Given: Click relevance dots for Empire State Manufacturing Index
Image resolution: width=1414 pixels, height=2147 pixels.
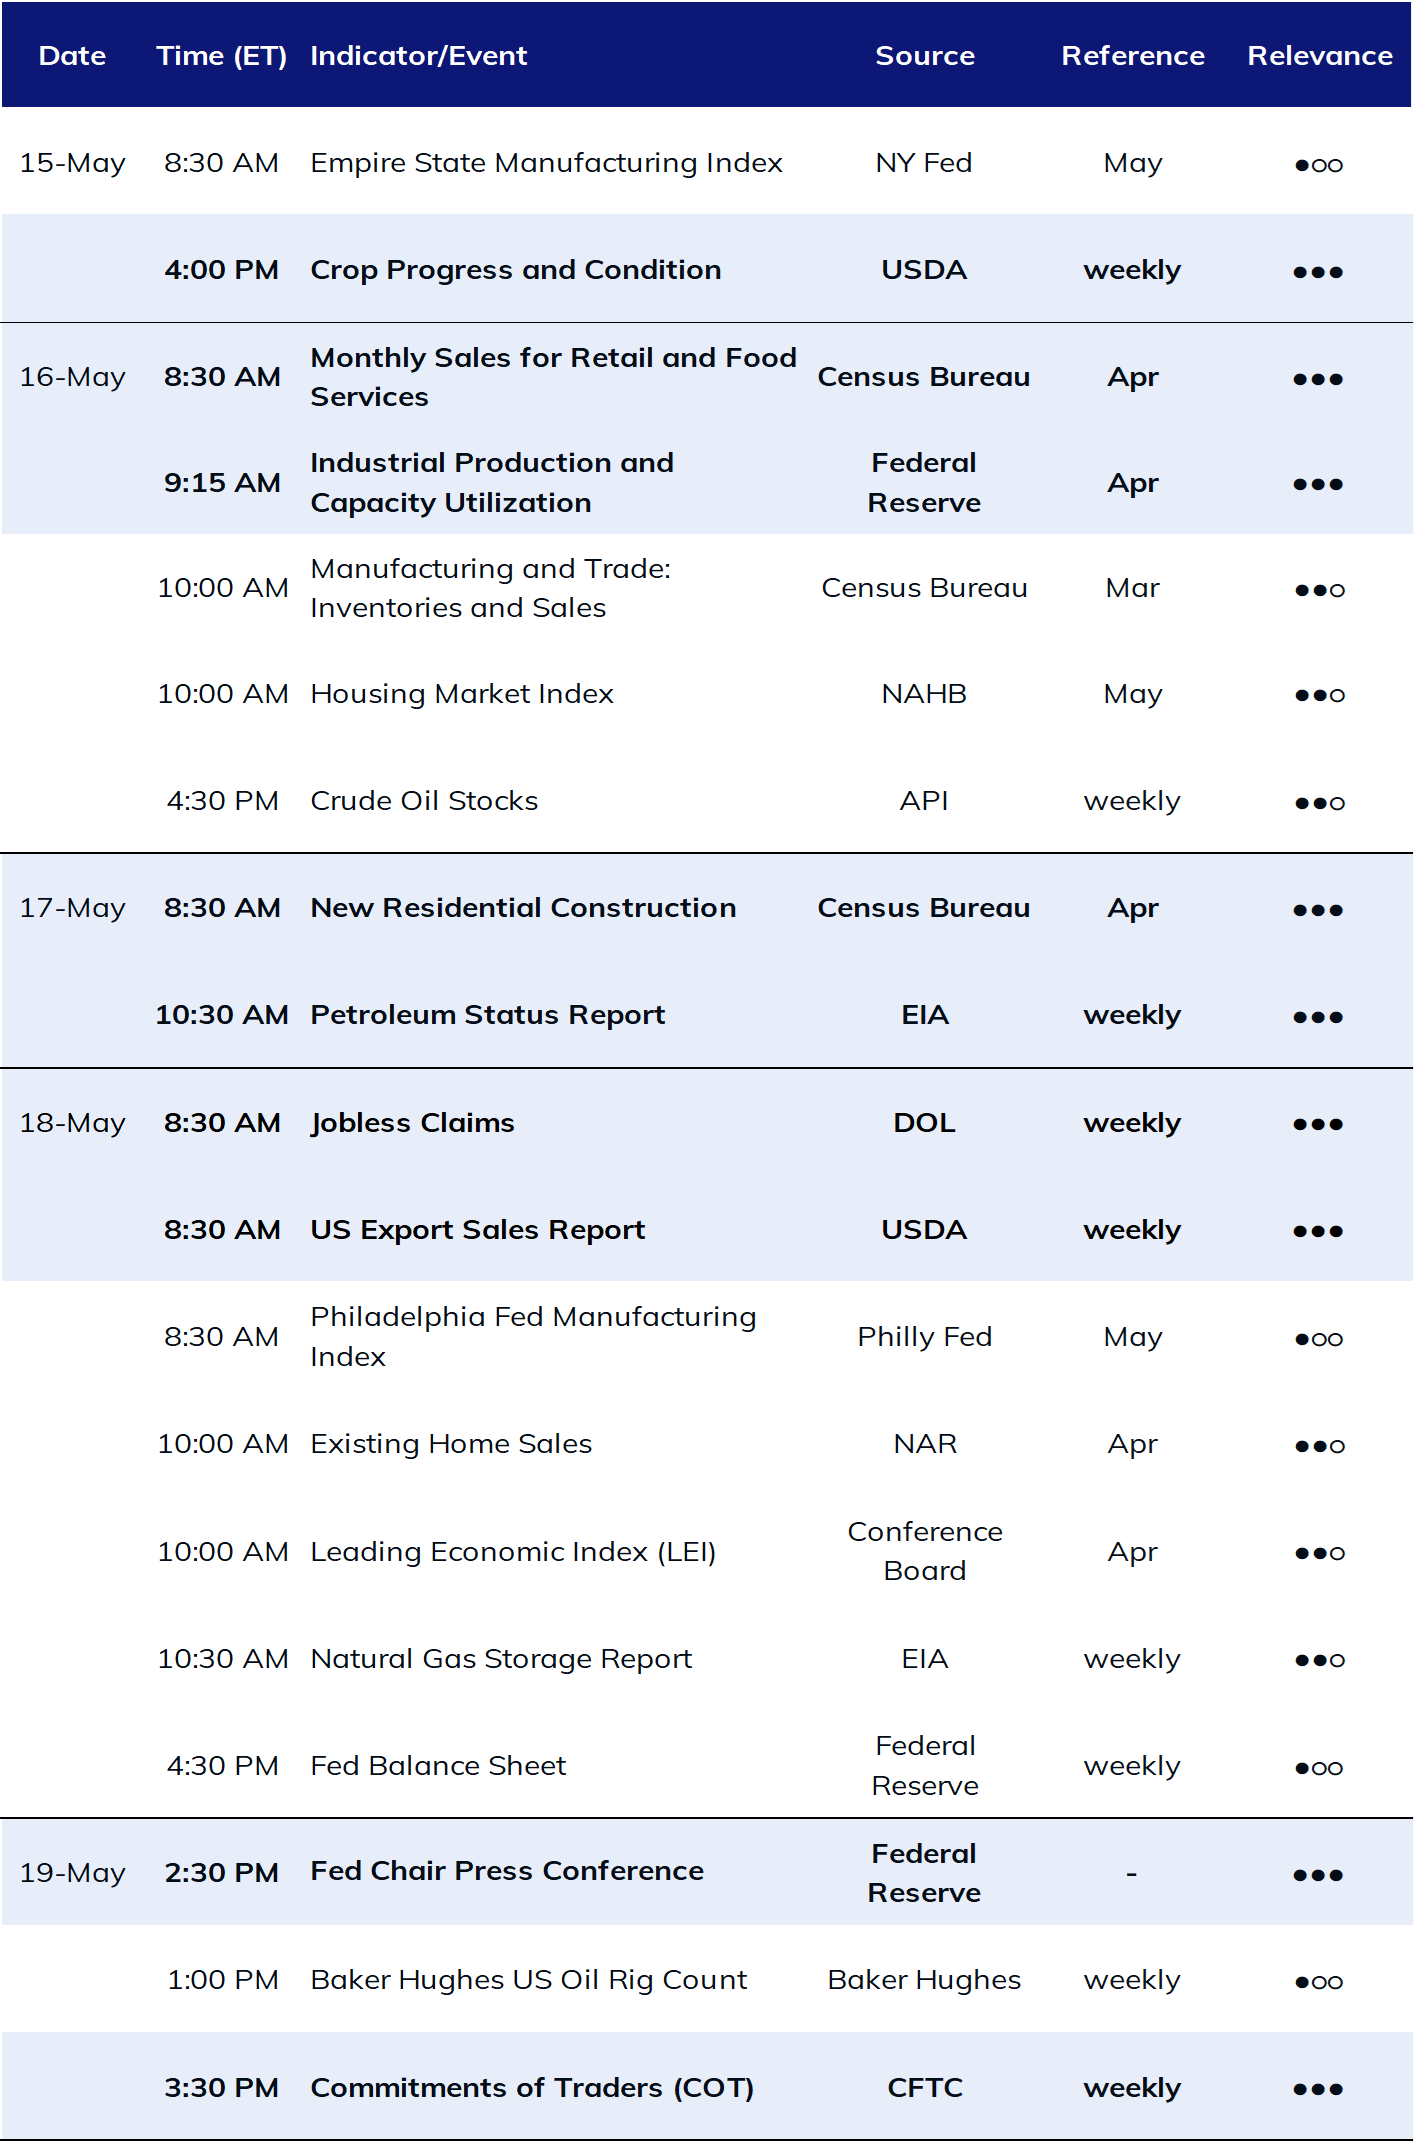Looking at the screenshot, I should [1319, 165].
